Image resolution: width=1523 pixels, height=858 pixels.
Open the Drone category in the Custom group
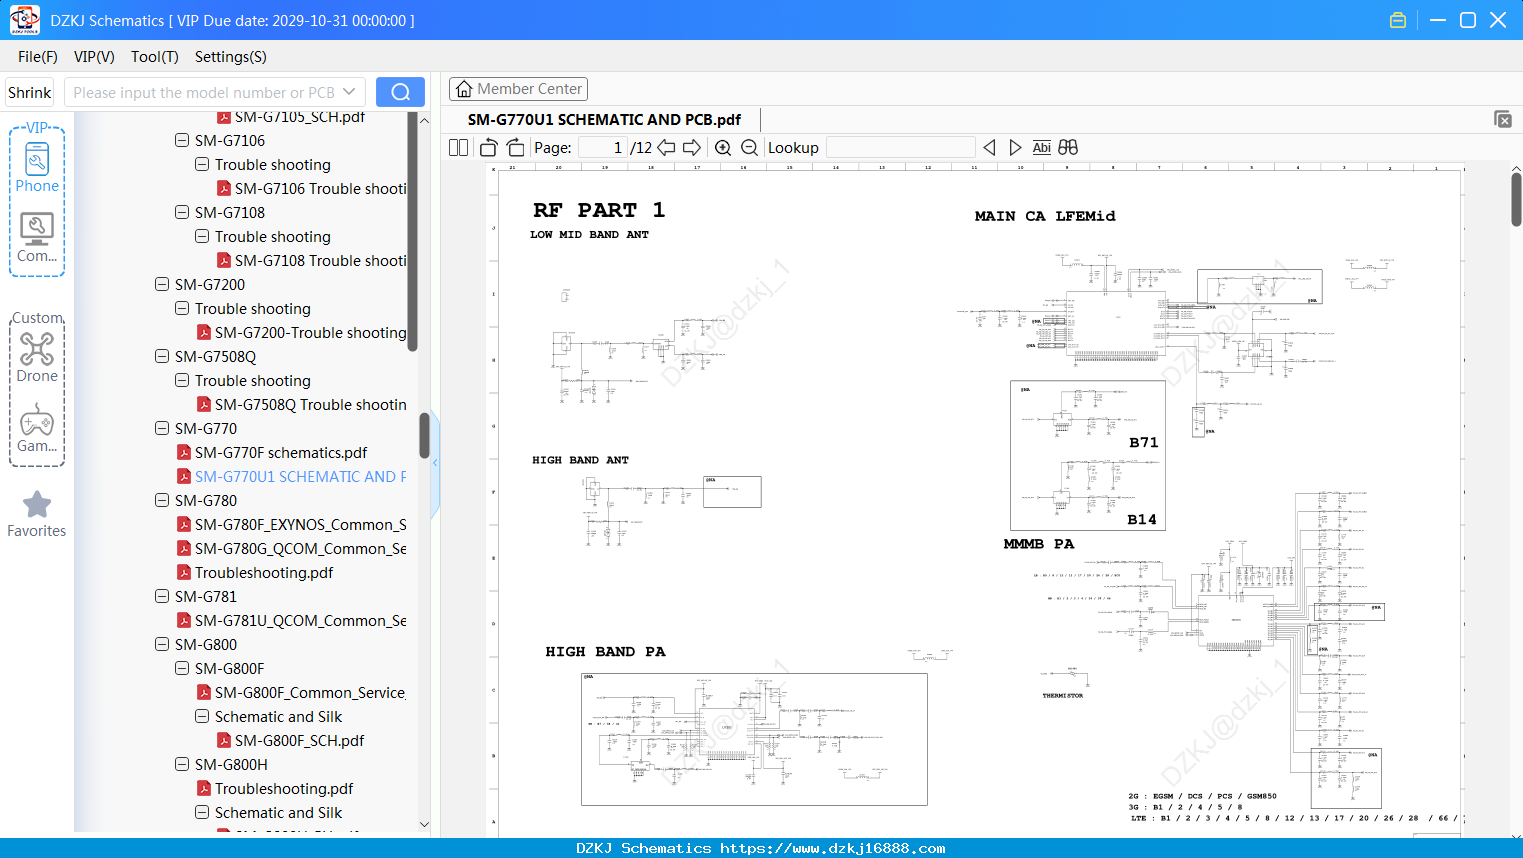pyautogui.click(x=37, y=357)
